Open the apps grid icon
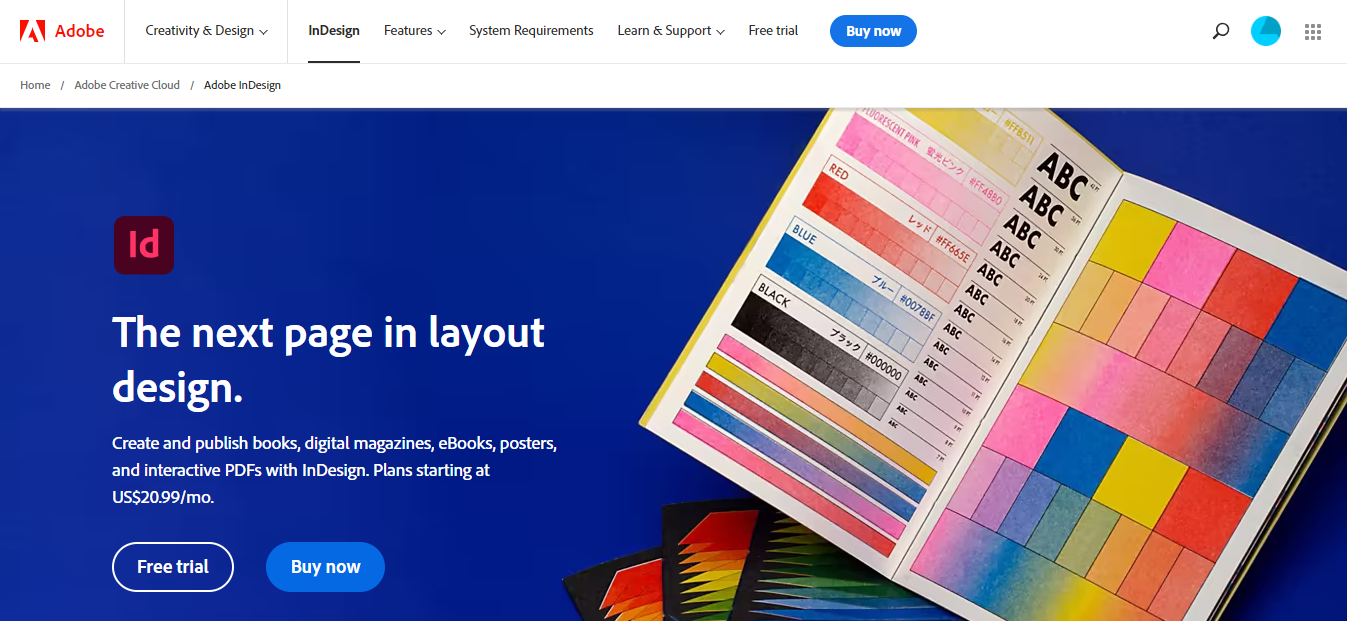 [1312, 31]
